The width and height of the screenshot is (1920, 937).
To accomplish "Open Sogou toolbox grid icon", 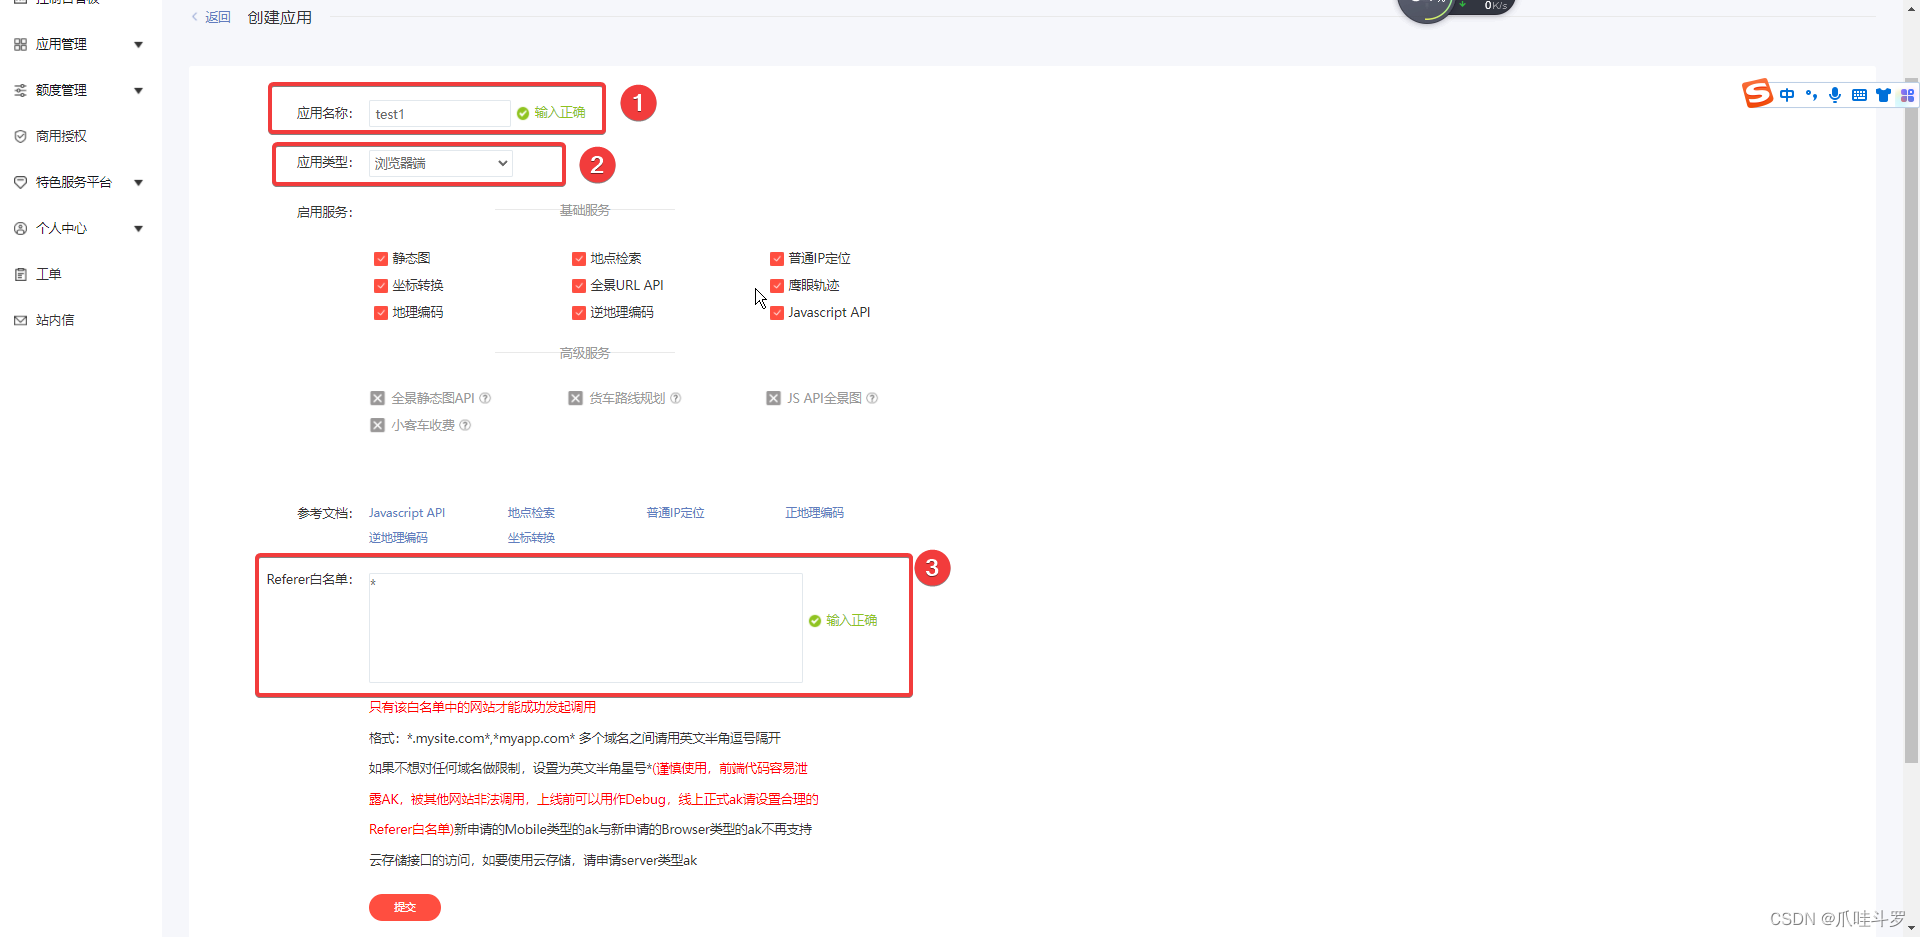I will click(1907, 95).
